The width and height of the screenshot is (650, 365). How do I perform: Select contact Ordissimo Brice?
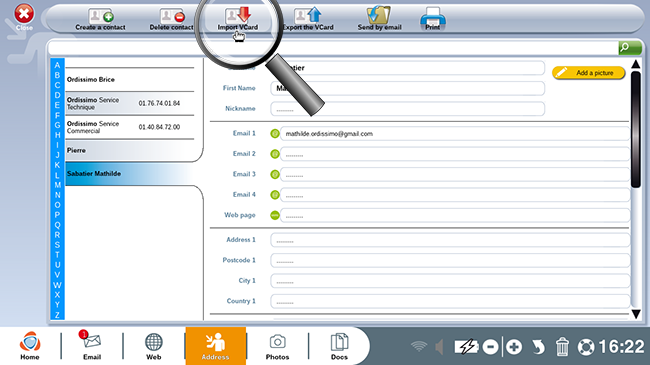[x=130, y=80]
